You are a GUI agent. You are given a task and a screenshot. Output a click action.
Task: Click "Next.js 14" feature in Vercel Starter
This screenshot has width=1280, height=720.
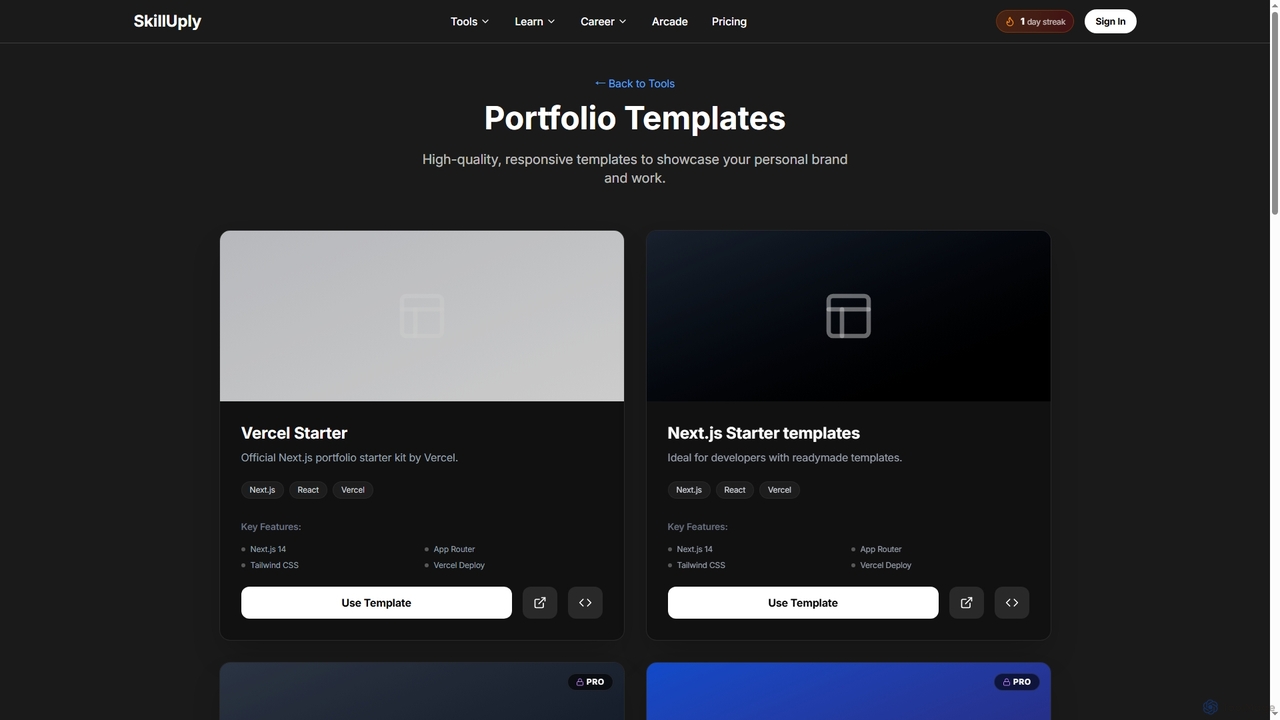268,549
